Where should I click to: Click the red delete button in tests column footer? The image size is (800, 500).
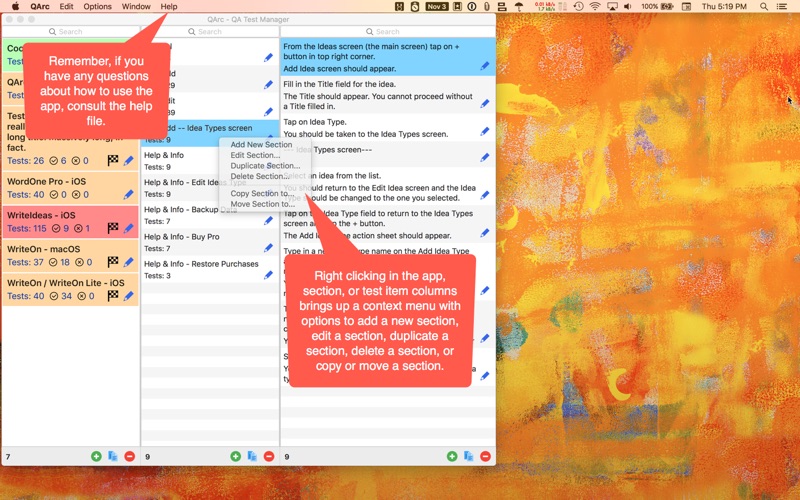pos(485,457)
